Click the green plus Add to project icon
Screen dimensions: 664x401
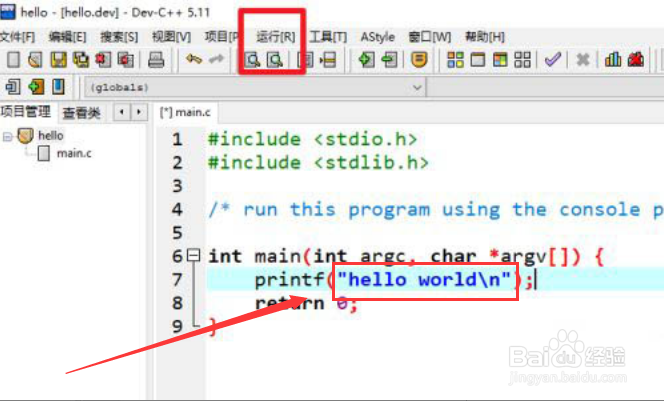pos(367,60)
